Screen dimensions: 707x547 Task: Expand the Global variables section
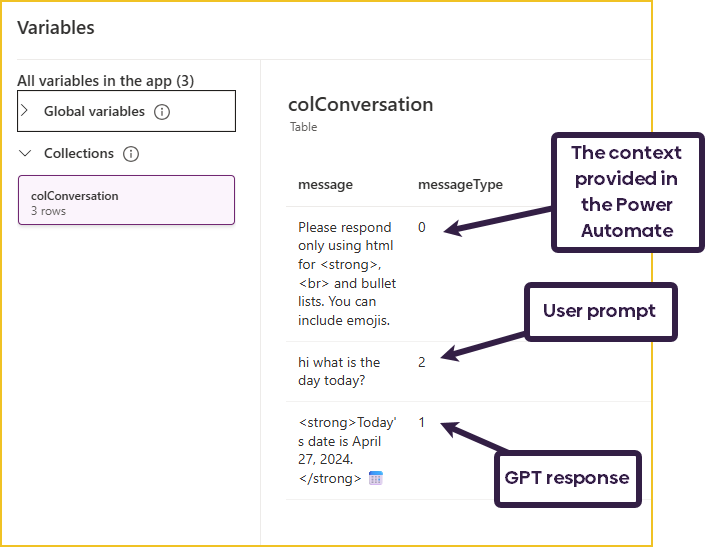click(x=25, y=111)
